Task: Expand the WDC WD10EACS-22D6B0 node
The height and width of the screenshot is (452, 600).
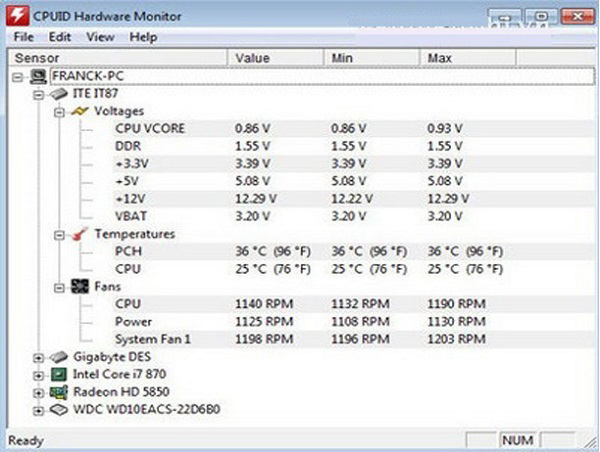Action: pos(38,411)
